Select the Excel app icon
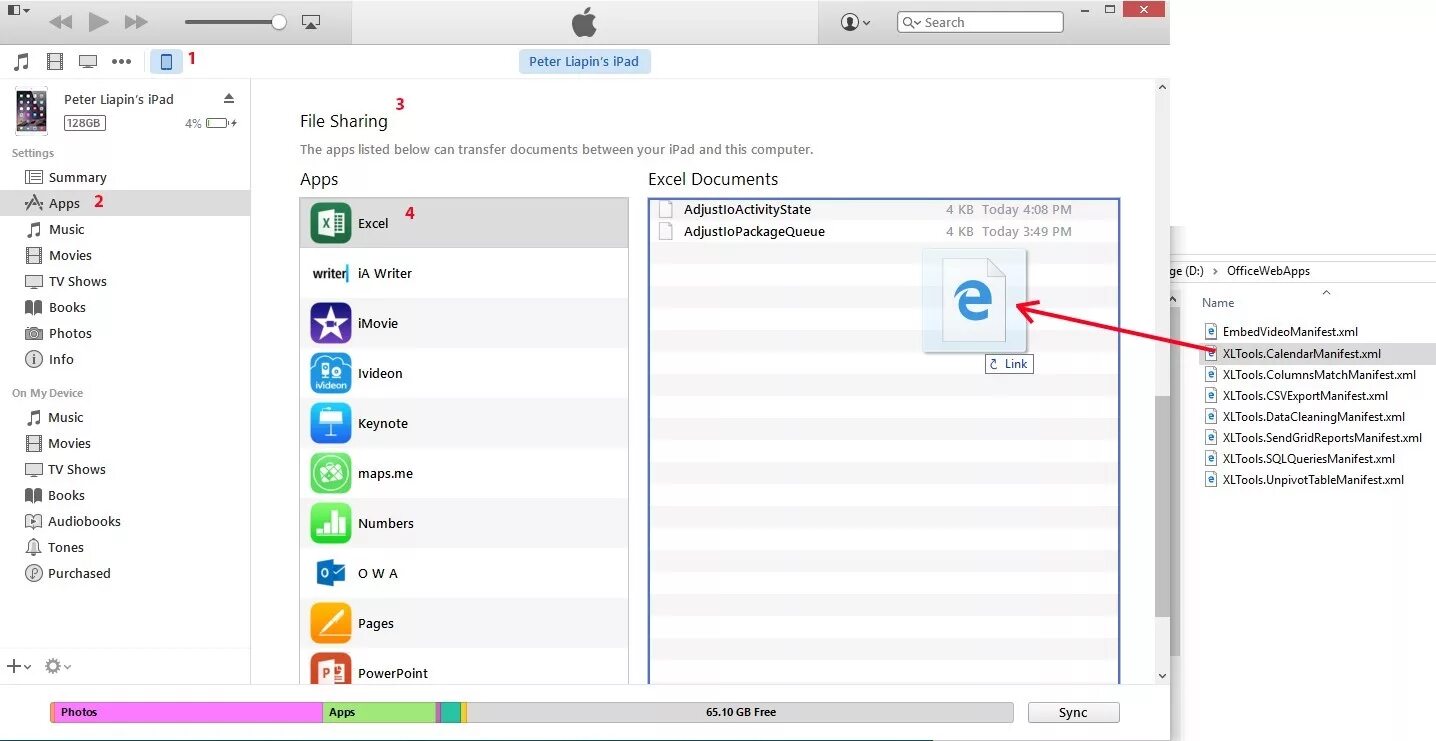This screenshot has height=741, width=1436. pos(330,223)
